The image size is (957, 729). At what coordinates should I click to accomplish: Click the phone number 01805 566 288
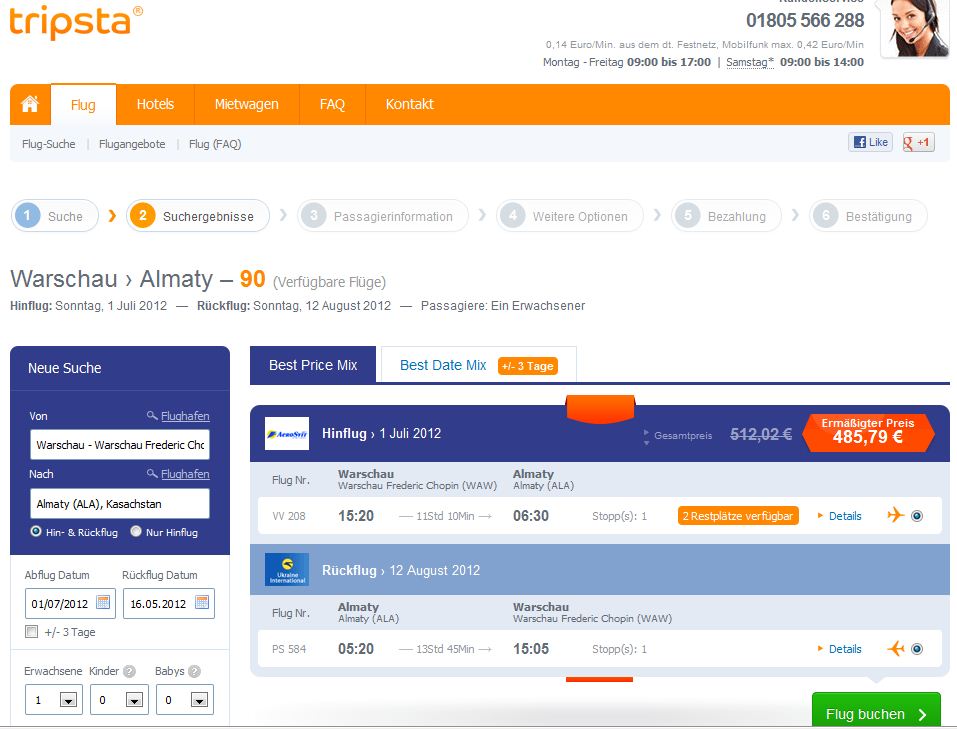click(x=805, y=20)
